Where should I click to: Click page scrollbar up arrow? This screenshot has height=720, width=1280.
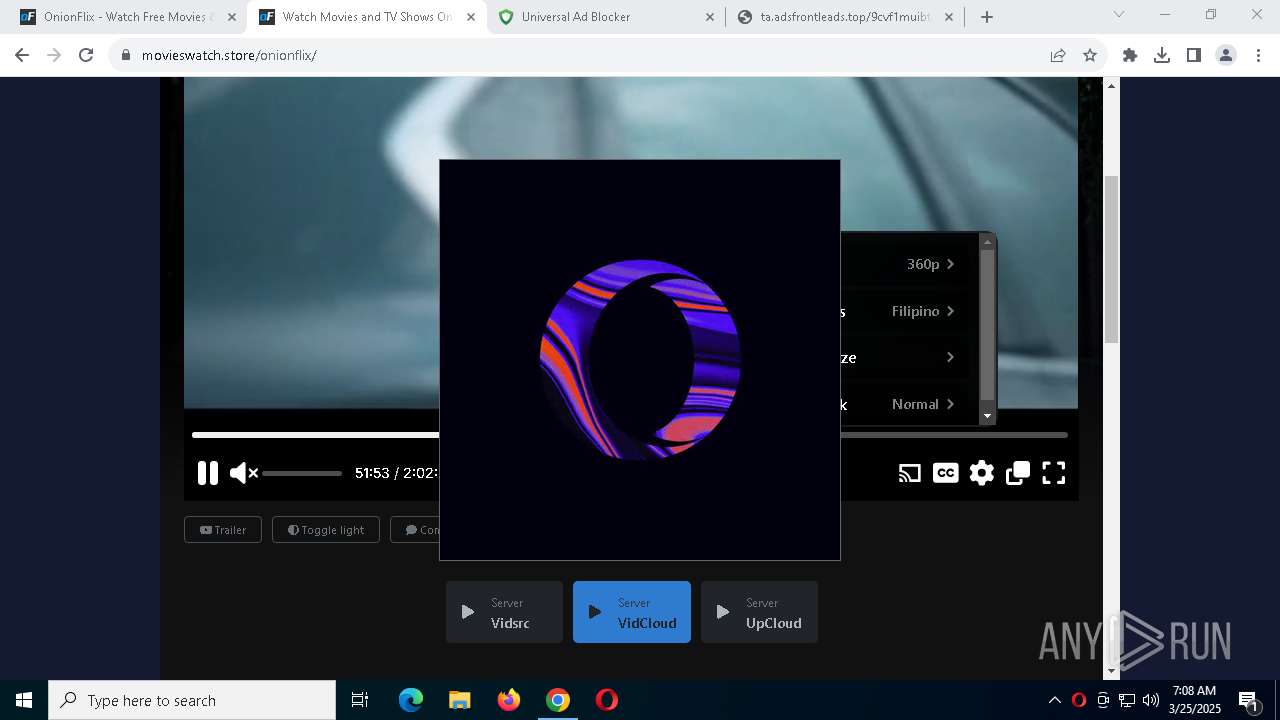pos(1111,86)
